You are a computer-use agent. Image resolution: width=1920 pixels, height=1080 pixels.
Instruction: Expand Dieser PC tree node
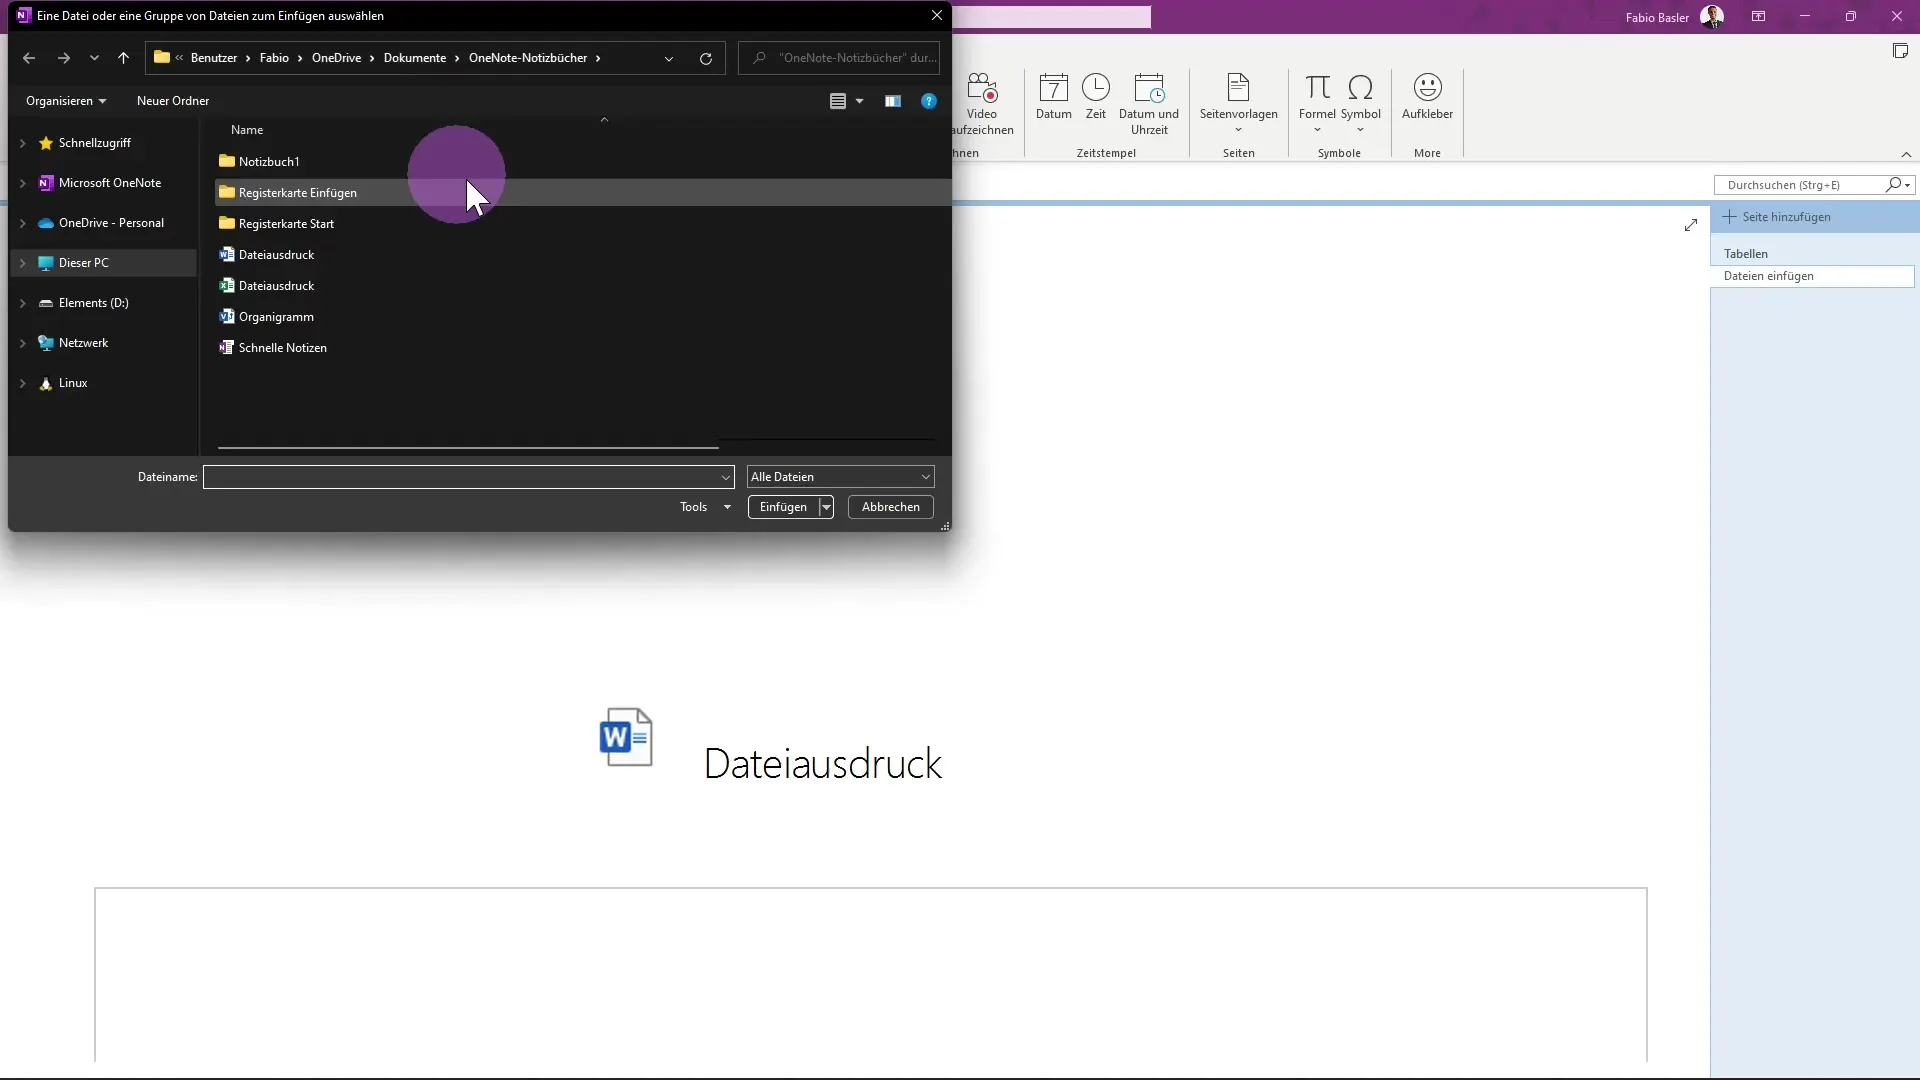(23, 263)
